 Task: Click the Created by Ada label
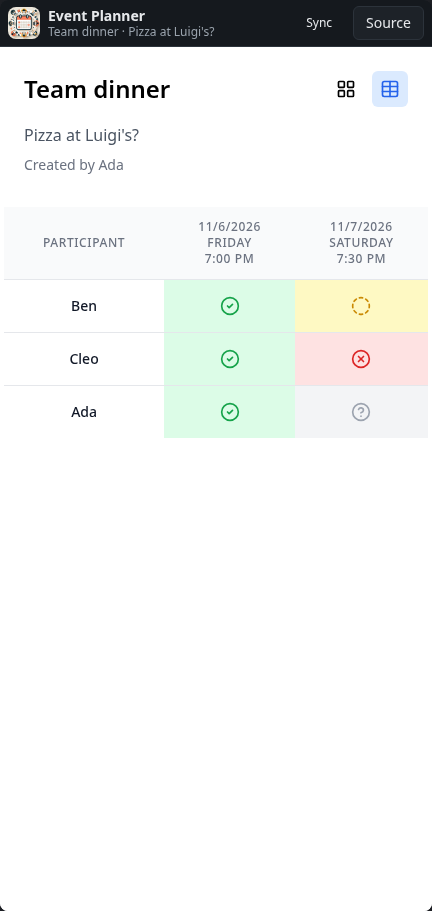point(74,165)
